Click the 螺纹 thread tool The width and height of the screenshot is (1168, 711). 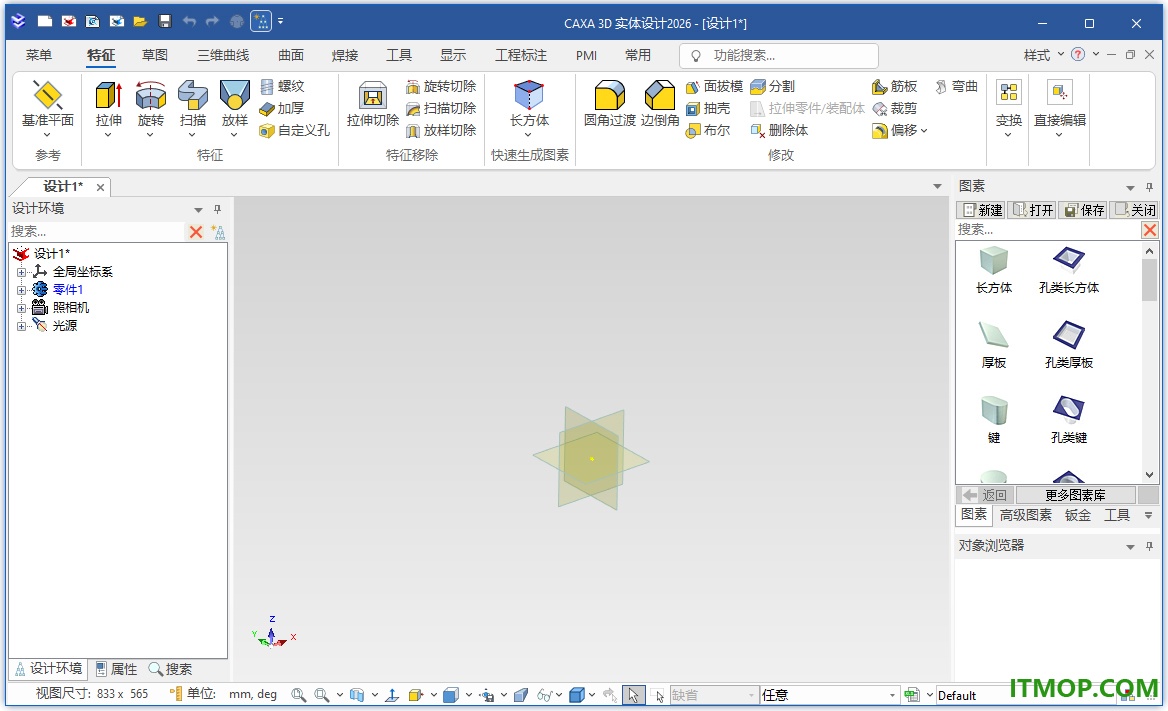pos(282,86)
